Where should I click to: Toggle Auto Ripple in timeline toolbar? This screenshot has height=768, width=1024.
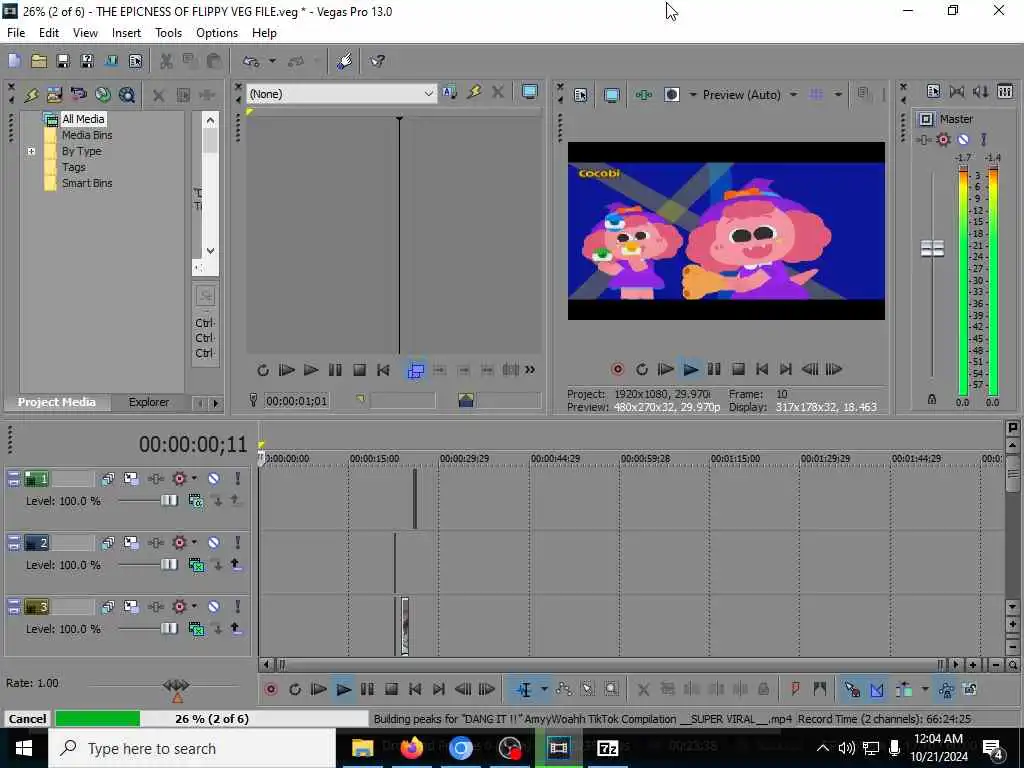click(904, 690)
